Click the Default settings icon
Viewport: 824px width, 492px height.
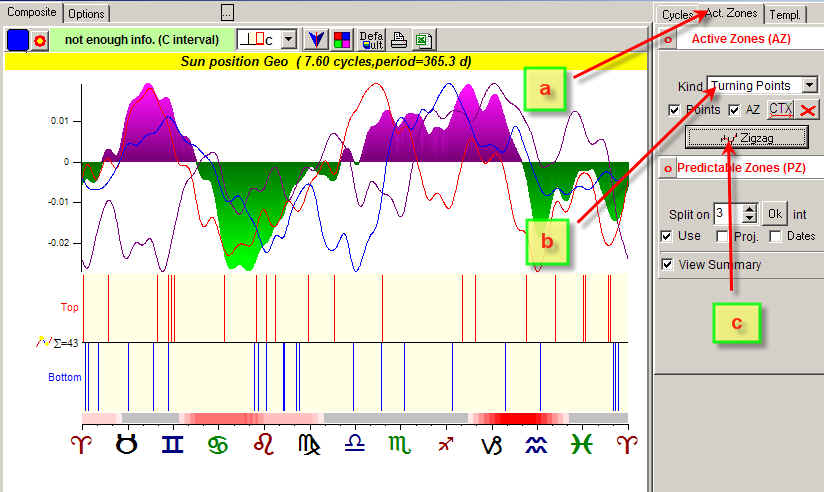click(371, 40)
